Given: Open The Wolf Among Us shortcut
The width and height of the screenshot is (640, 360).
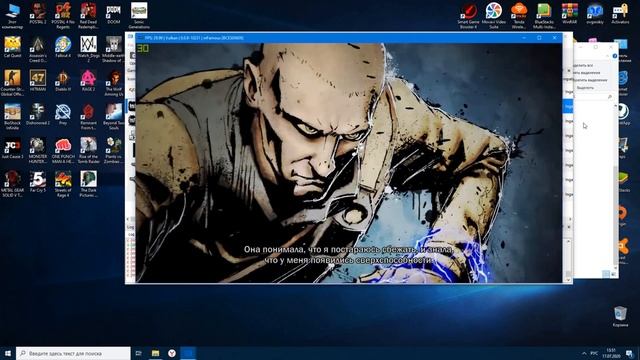Looking at the screenshot, I should (x=113, y=83).
